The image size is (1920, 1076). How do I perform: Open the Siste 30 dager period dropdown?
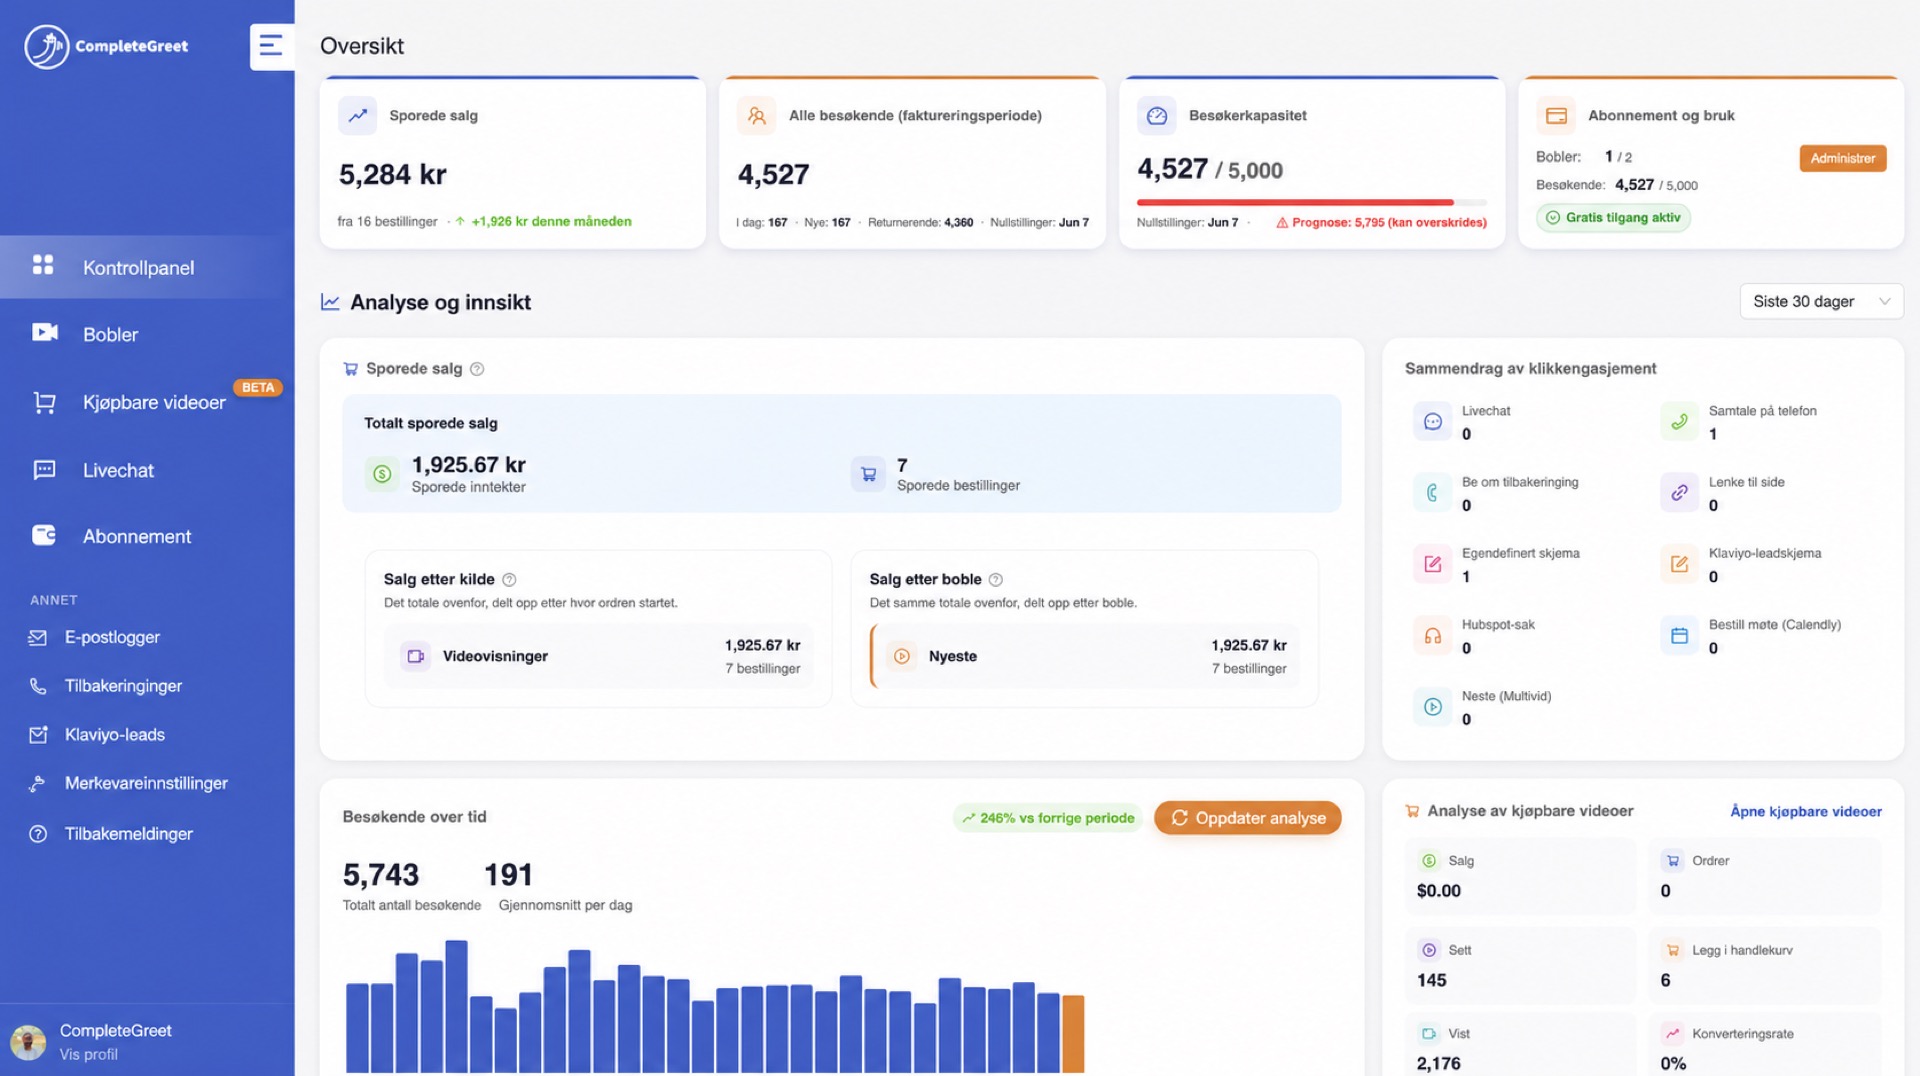pos(1821,302)
